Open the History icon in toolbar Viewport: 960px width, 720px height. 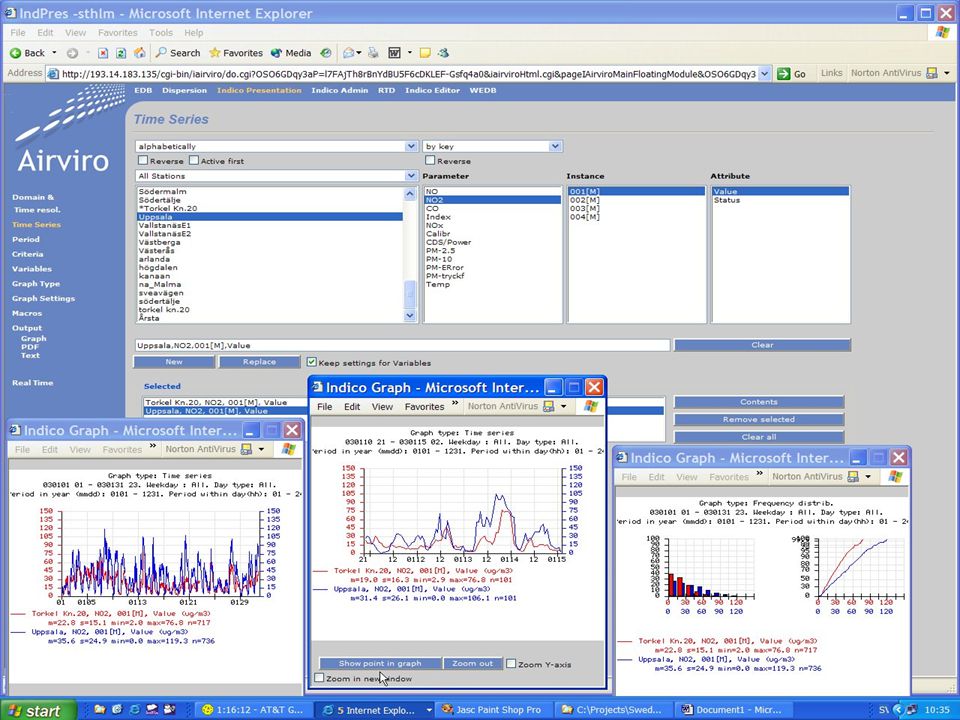click(x=326, y=53)
